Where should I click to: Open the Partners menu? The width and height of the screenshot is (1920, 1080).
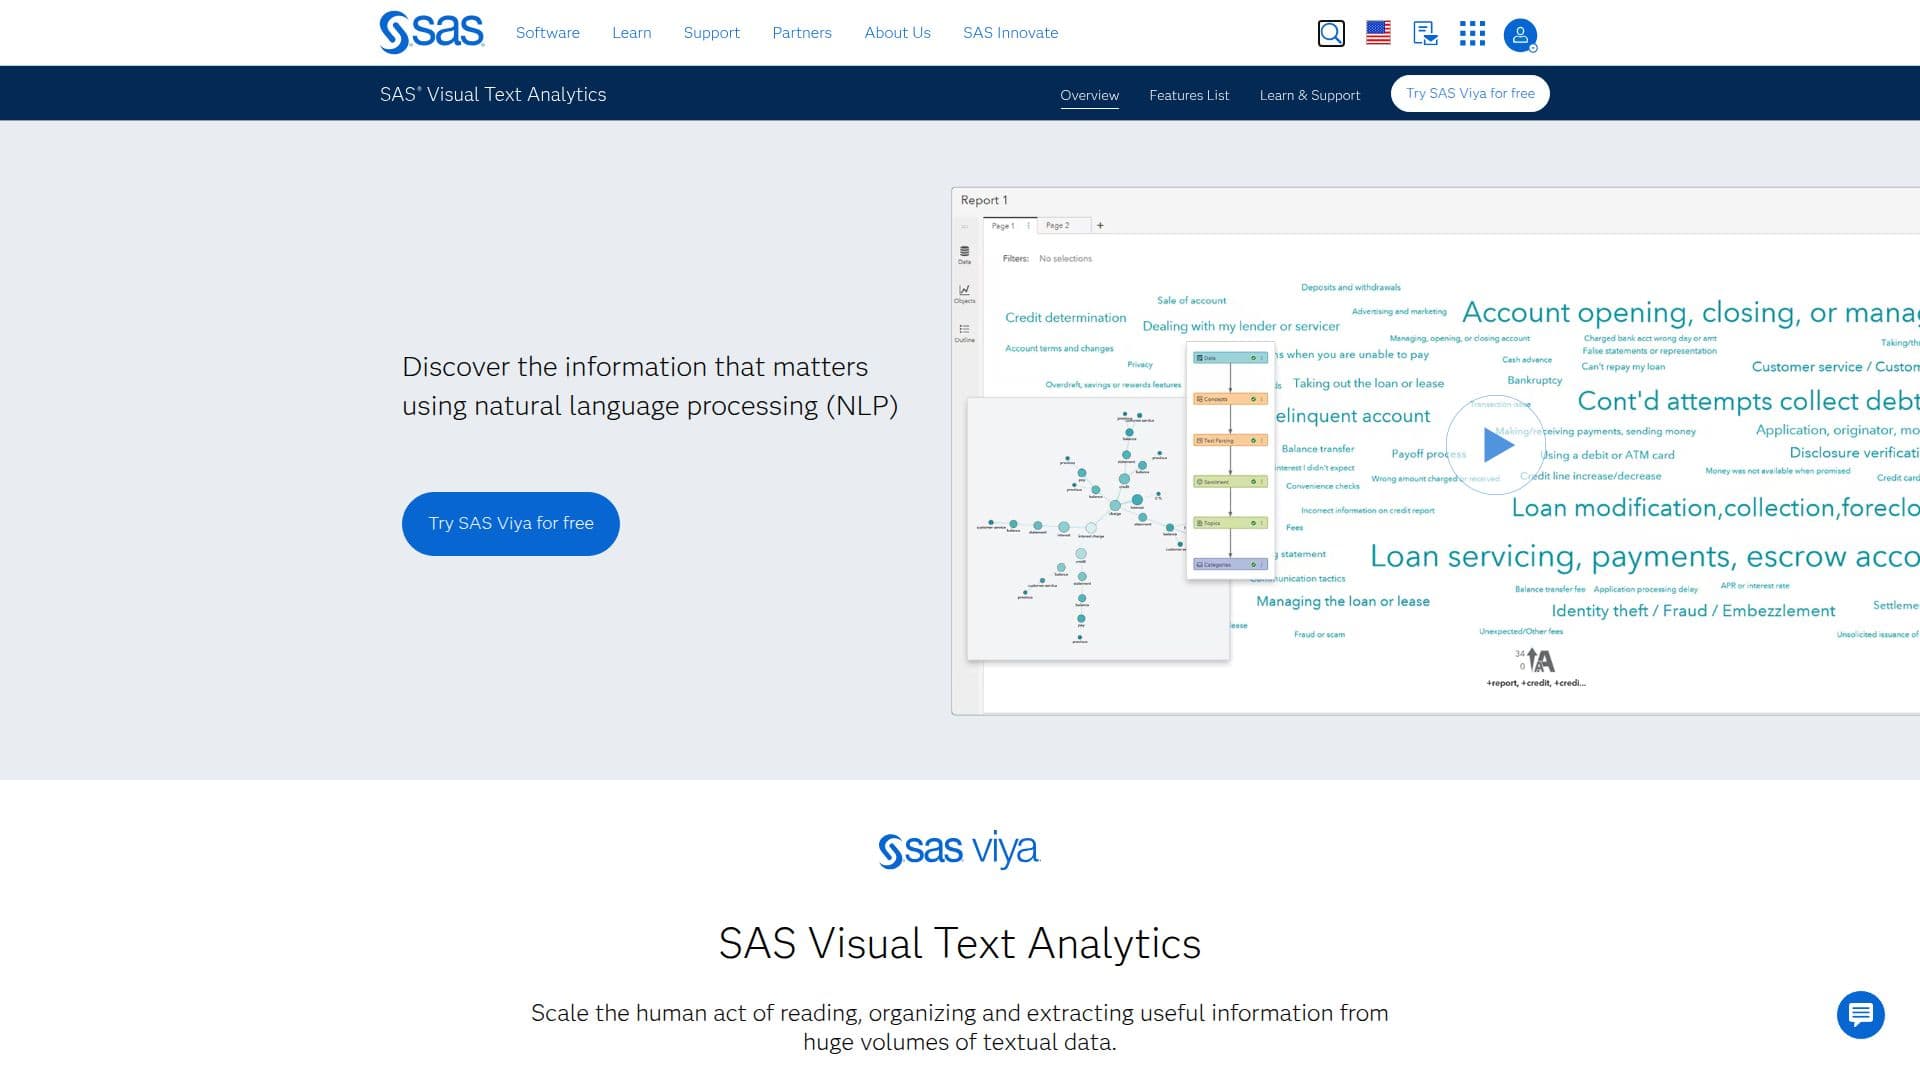[x=801, y=33]
